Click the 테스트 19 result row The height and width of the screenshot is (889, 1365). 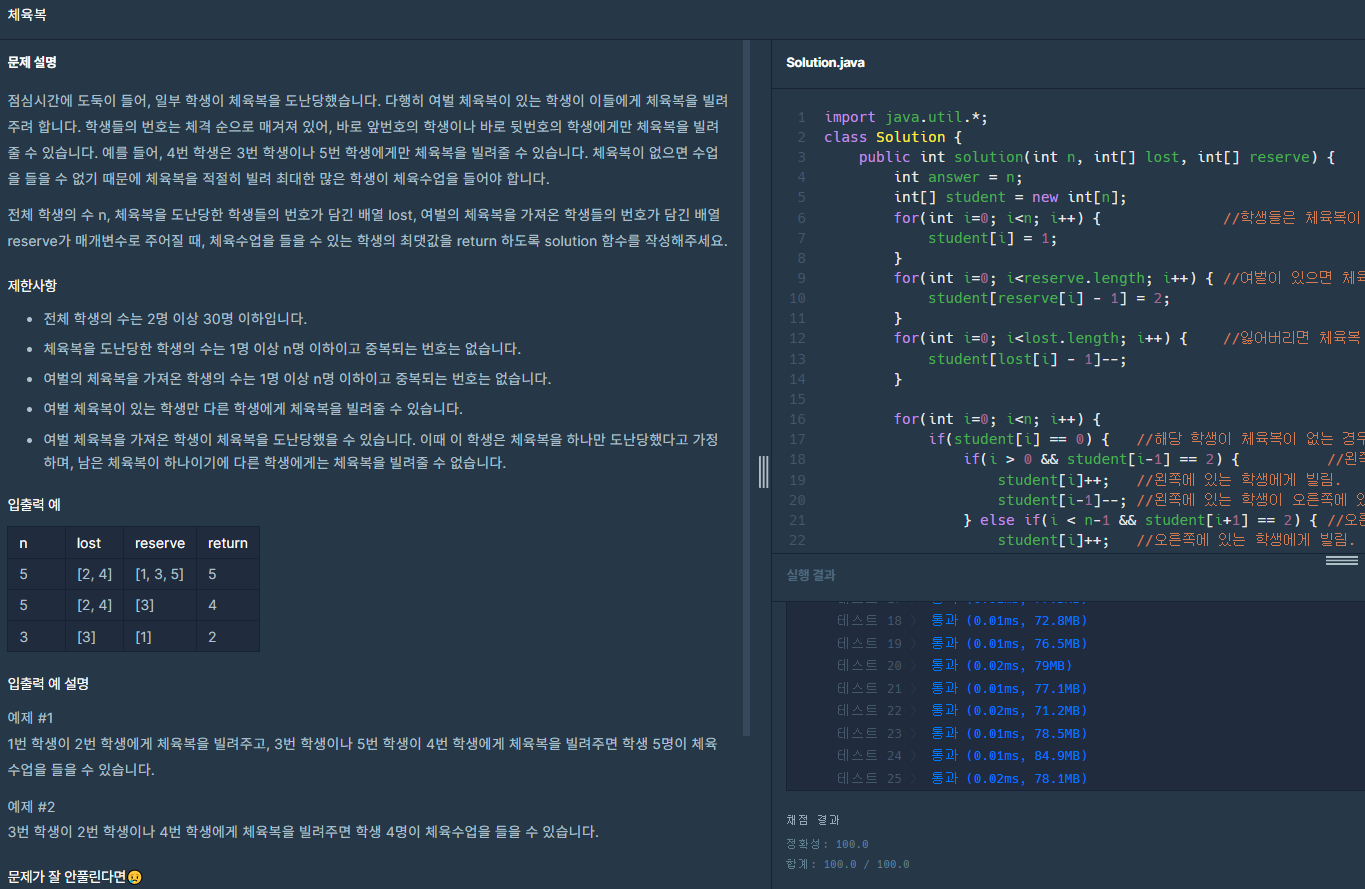(x=962, y=643)
